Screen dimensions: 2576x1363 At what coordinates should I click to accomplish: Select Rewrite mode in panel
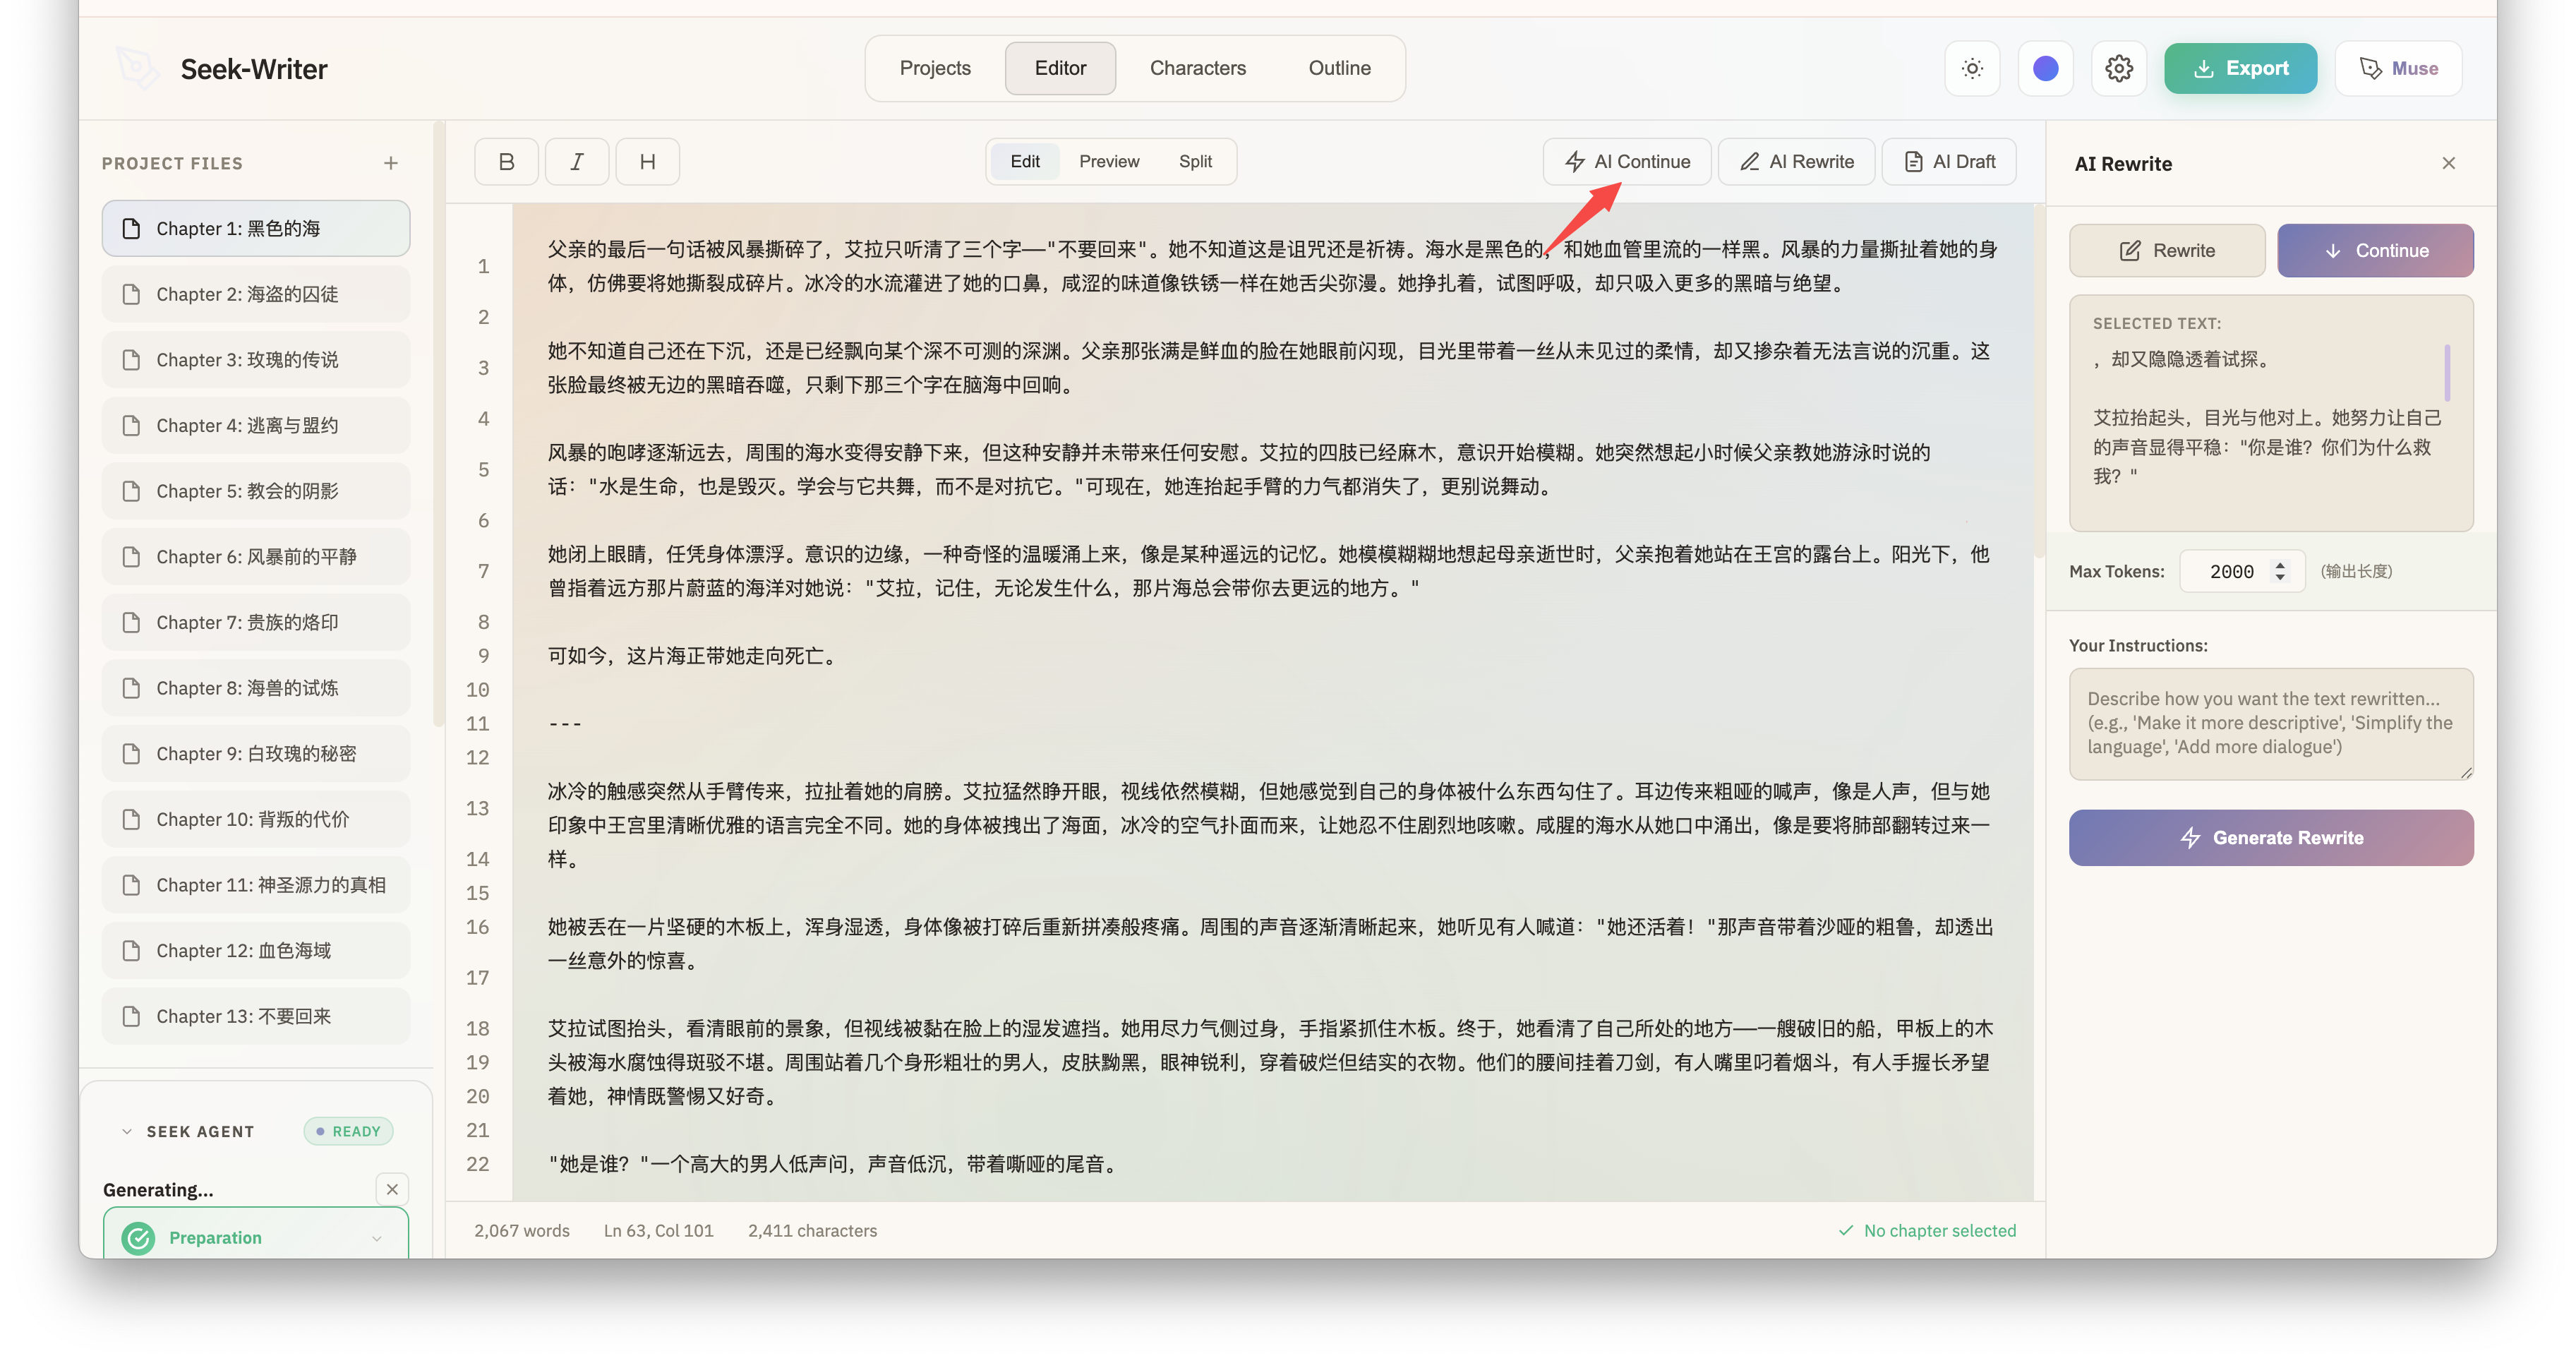[2167, 250]
